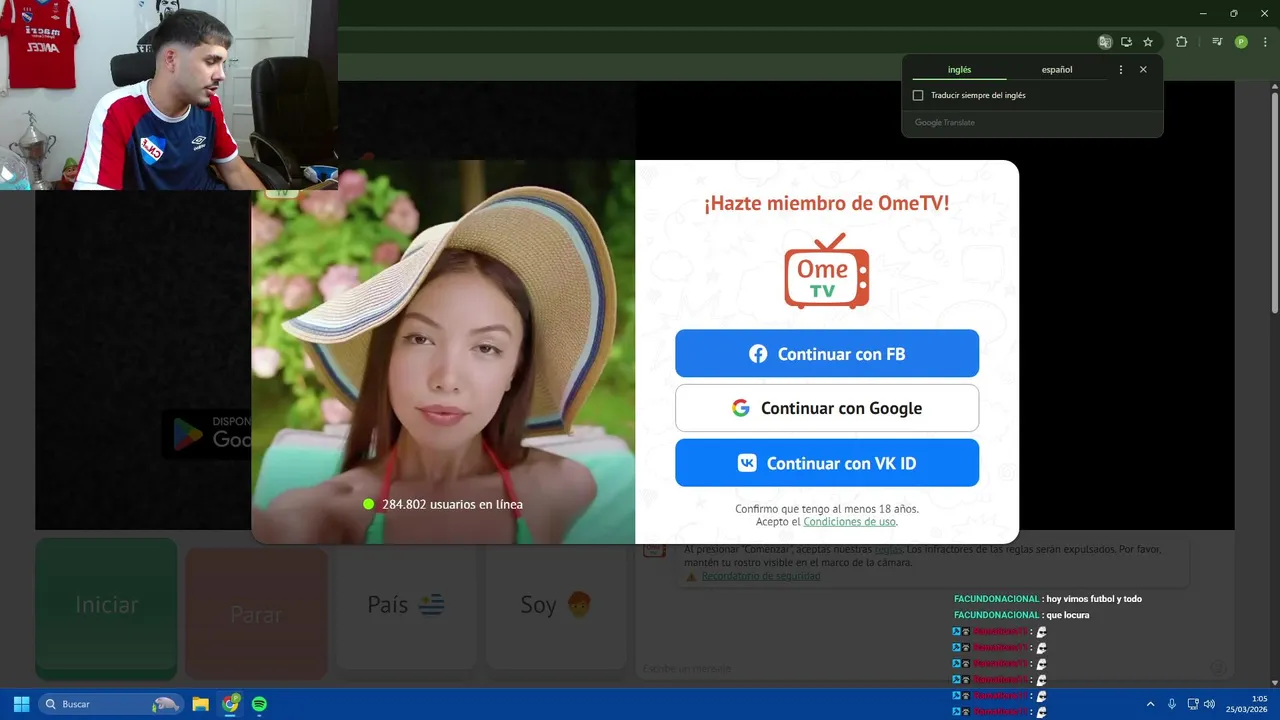Click the Buscar taskbar search box

111,704
